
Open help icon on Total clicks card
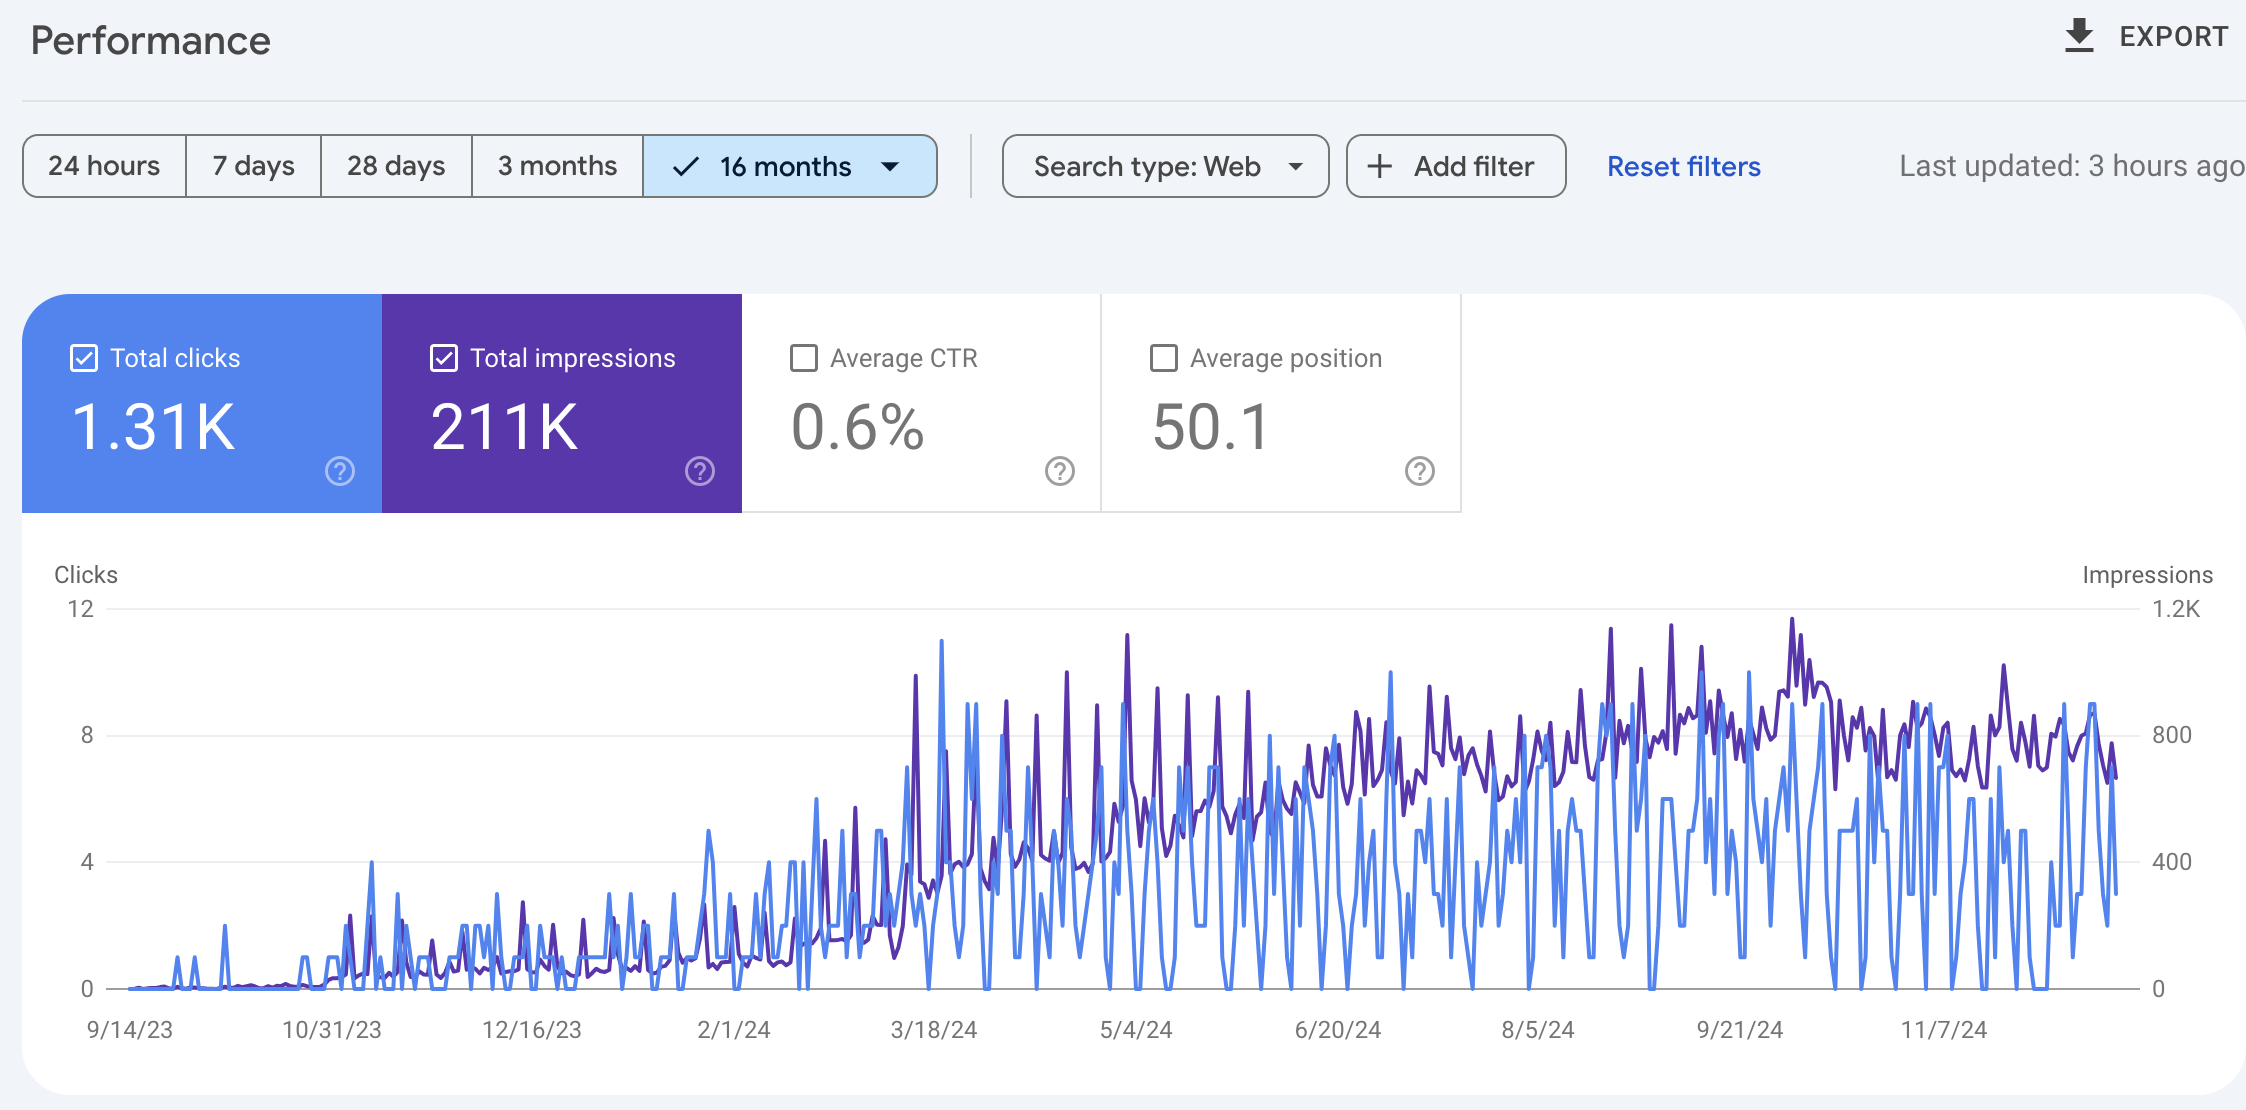340,471
